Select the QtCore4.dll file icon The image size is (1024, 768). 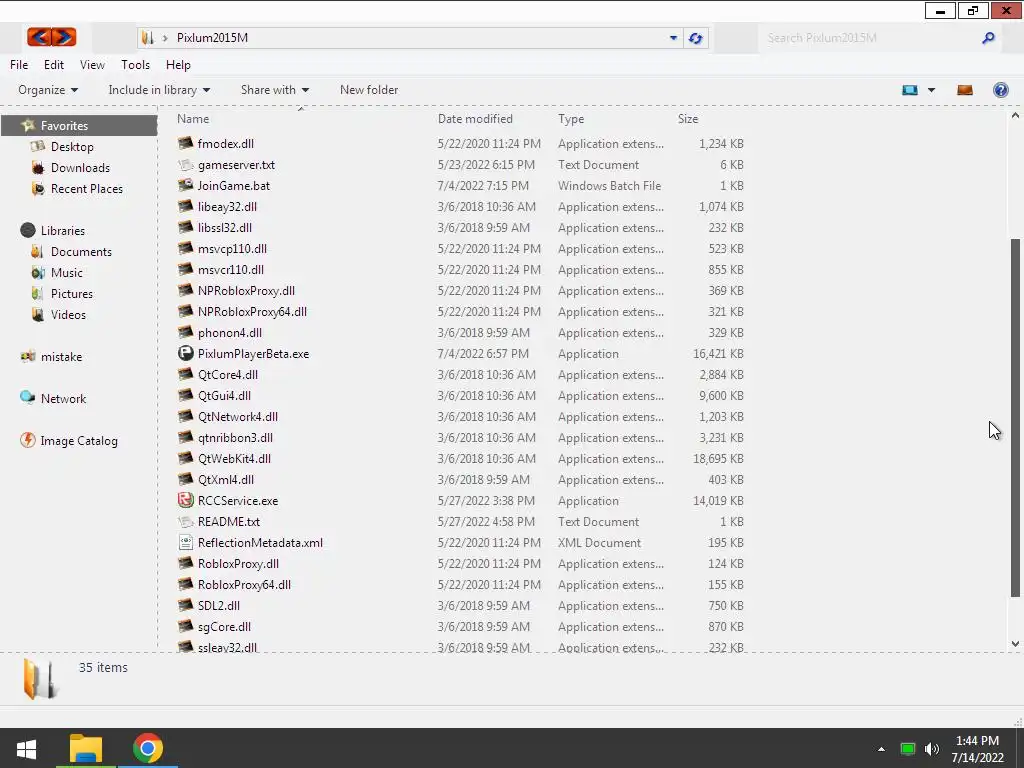click(186, 374)
